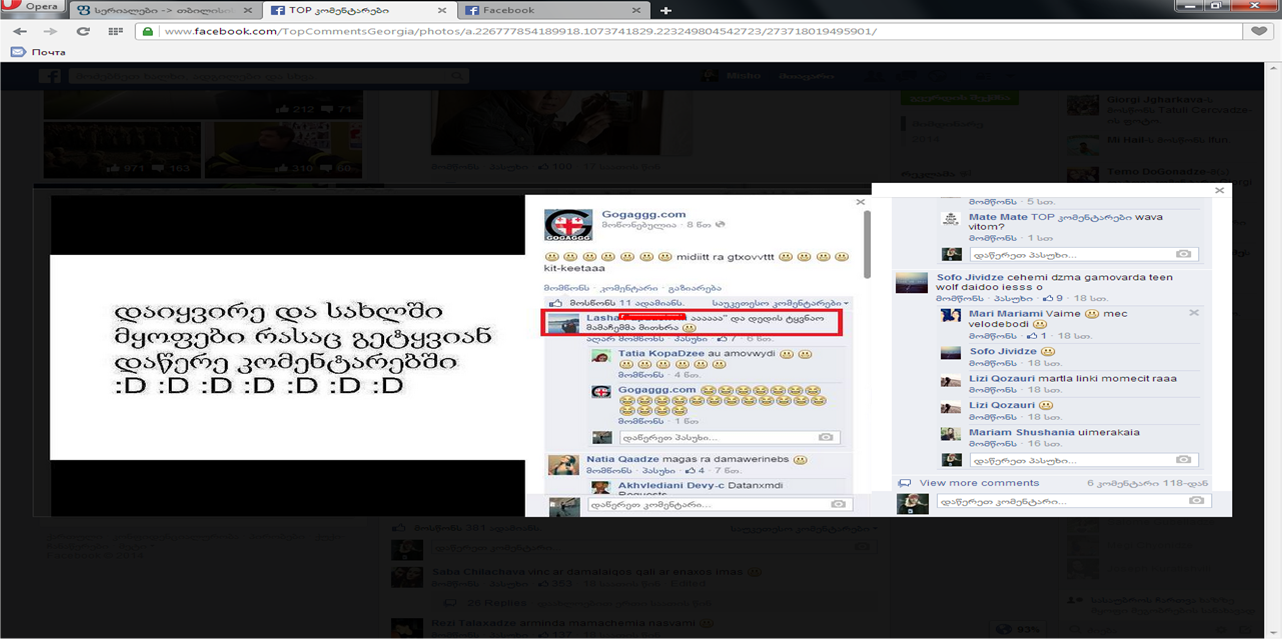
Task: Open Gogaggg.com page name link
Action: point(644,214)
